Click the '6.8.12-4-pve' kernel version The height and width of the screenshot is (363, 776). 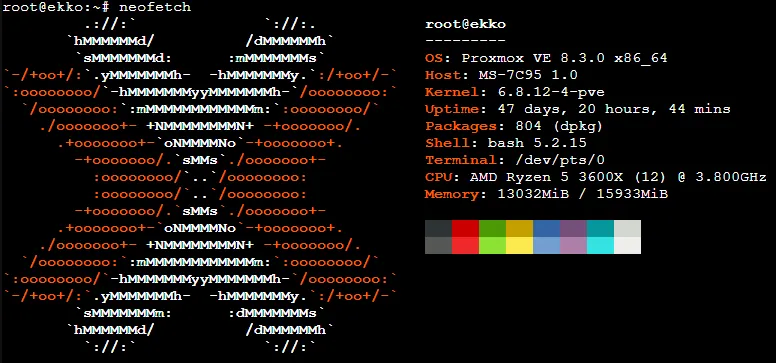point(551,92)
